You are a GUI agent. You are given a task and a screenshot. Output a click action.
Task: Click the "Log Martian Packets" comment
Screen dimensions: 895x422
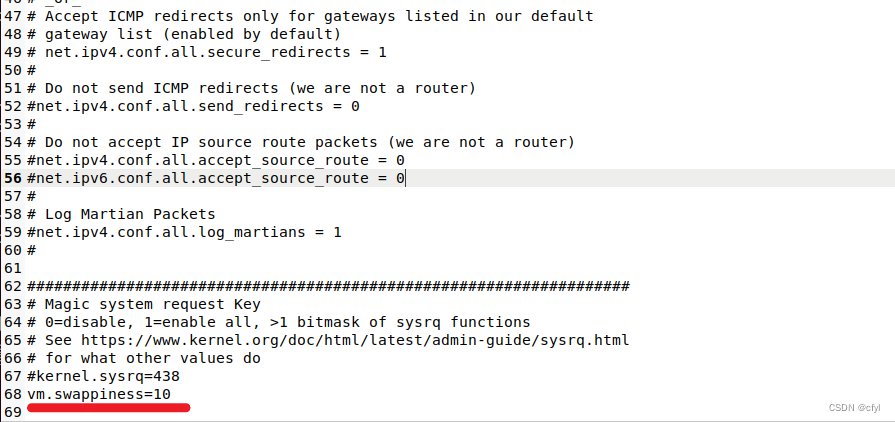point(121,214)
